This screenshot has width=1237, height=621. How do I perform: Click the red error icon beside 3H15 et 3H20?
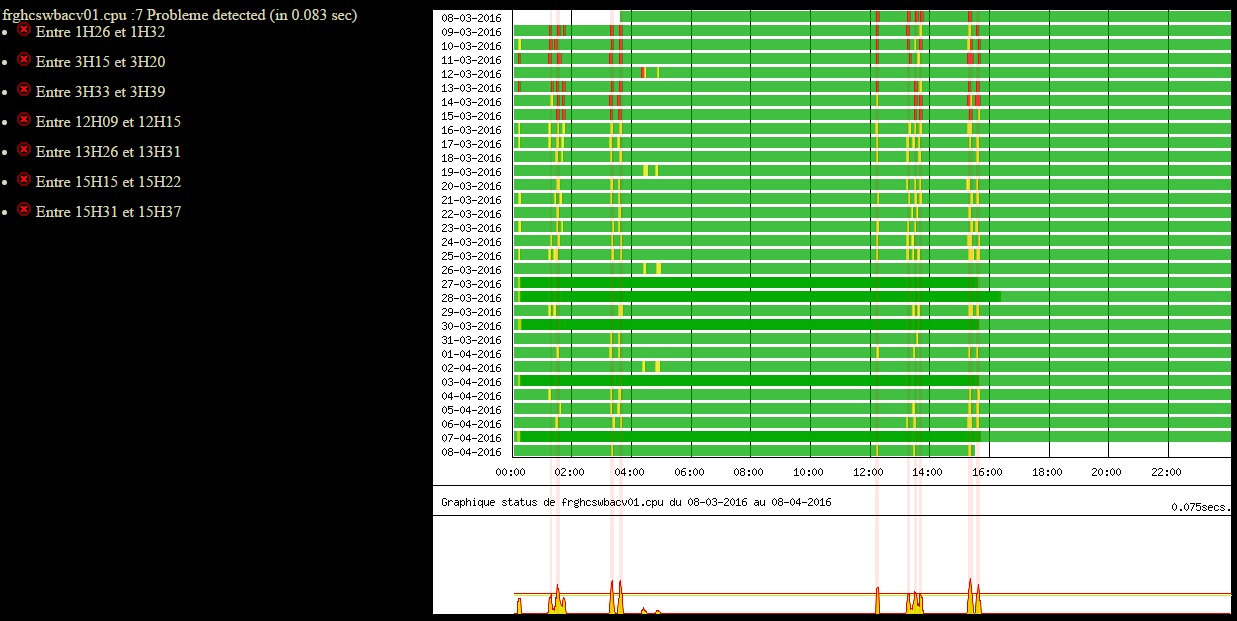pos(25,60)
